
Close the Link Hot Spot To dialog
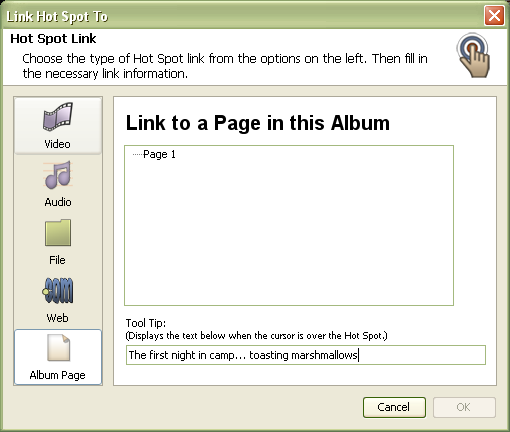tap(494, 15)
